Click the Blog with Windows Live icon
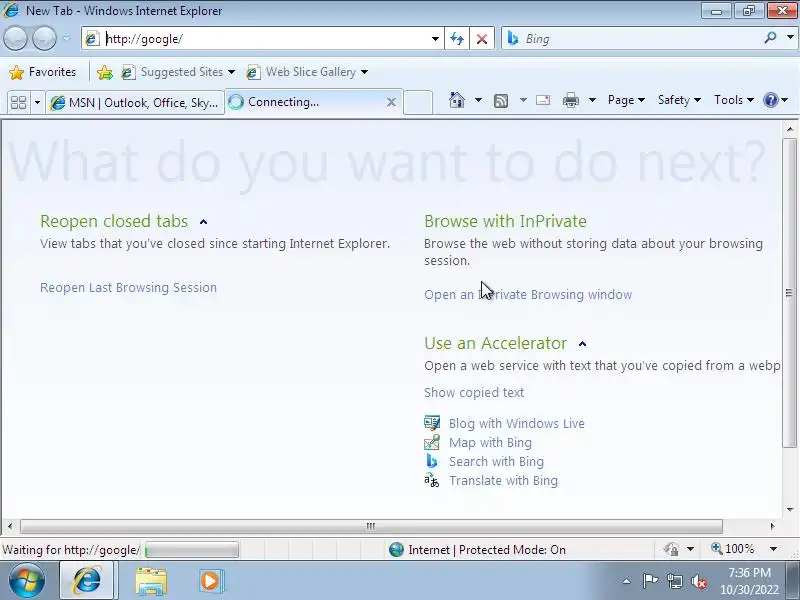The height and width of the screenshot is (600, 800). [432, 423]
